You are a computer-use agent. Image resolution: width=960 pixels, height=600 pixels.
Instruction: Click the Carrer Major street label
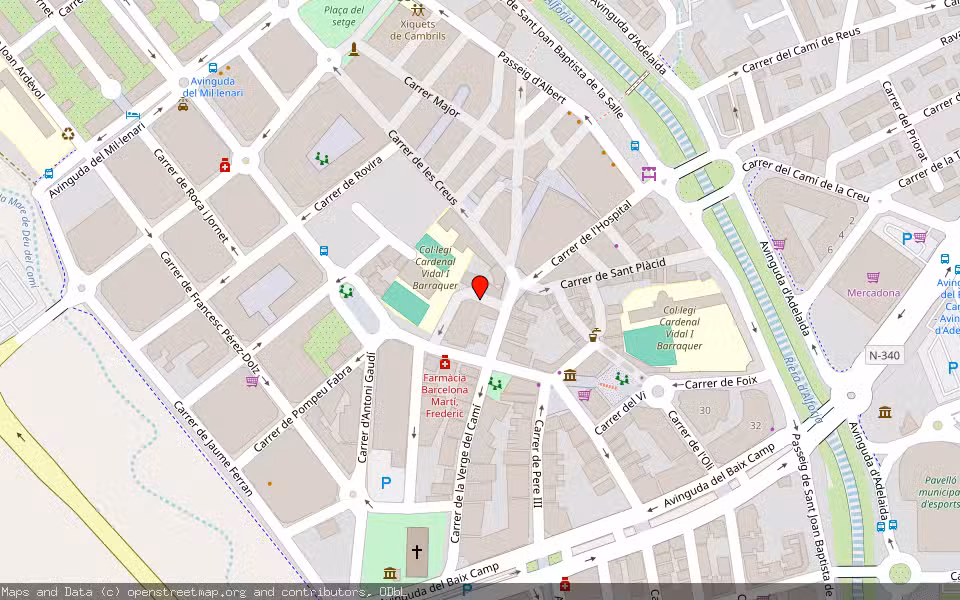[x=432, y=97]
